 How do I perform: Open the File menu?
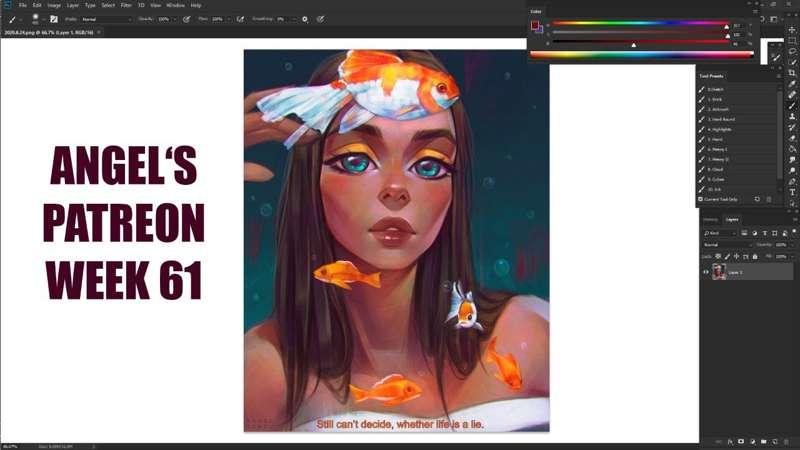(x=22, y=5)
